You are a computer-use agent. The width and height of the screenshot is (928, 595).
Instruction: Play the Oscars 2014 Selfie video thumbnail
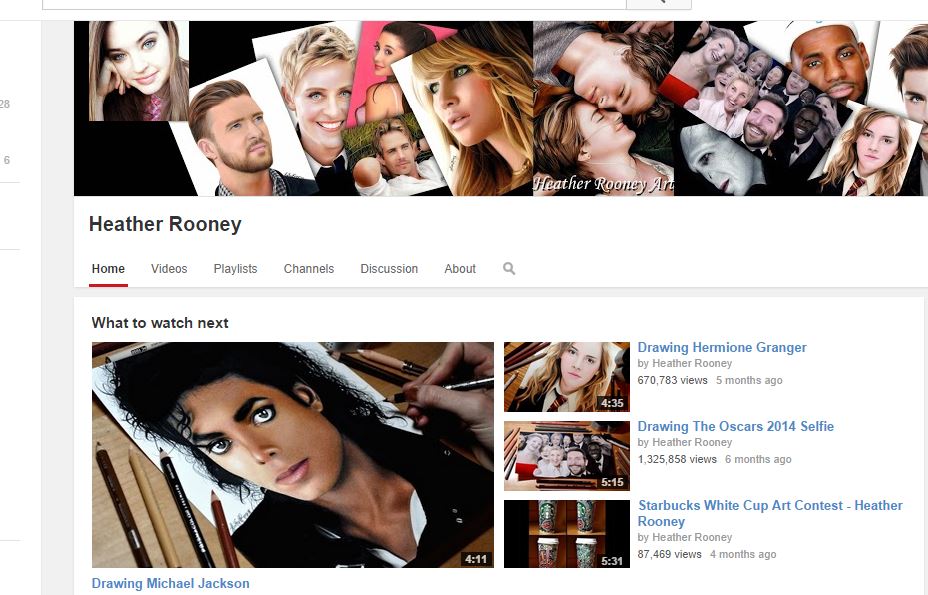pos(567,456)
